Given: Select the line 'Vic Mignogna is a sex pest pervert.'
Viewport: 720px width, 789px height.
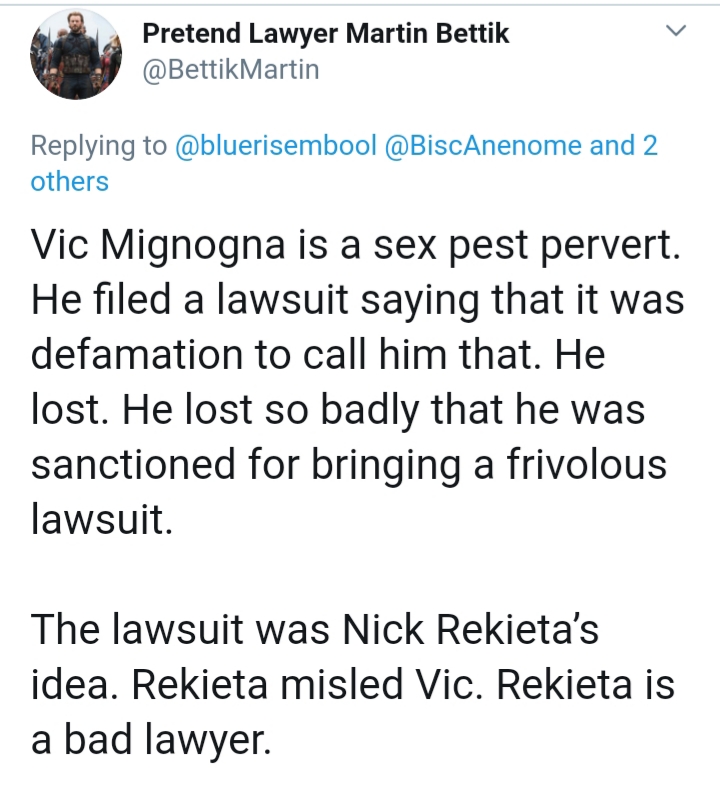Looking at the screenshot, I should [x=356, y=246].
